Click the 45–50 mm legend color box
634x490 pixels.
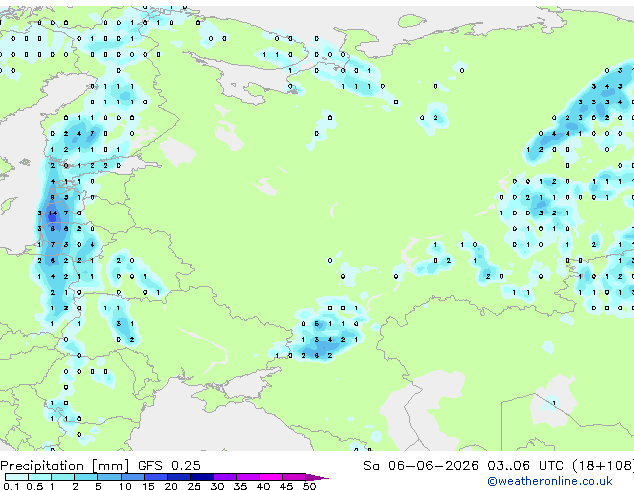pos(294,477)
